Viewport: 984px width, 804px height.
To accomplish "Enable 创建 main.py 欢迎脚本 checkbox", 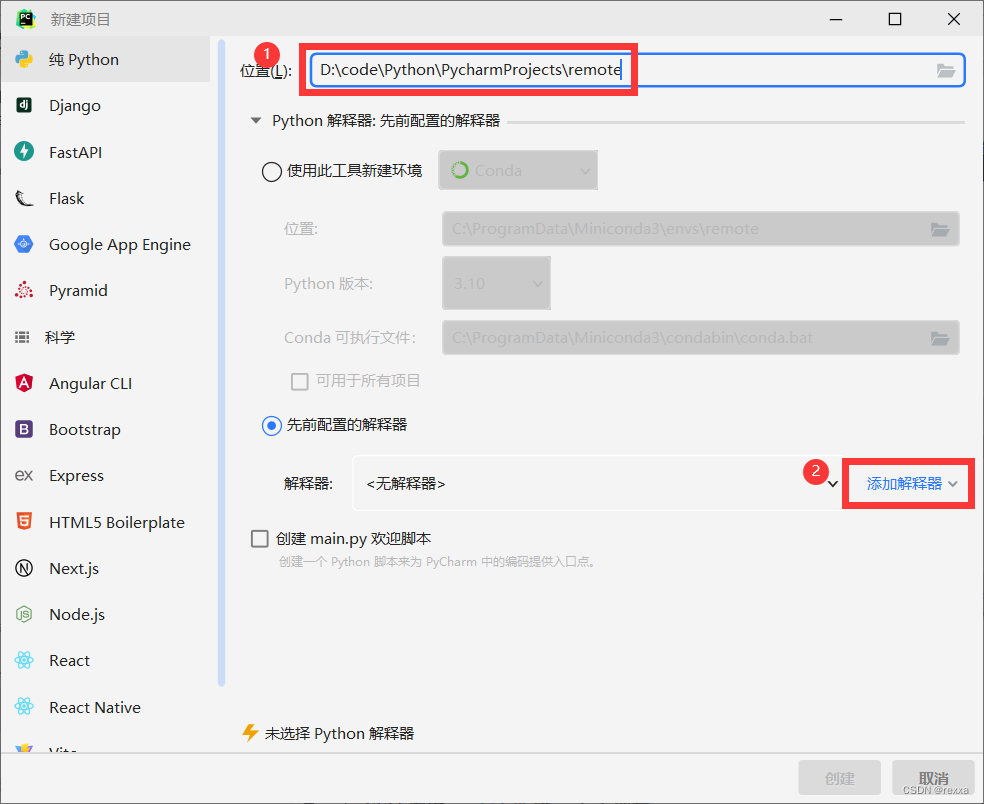I will [x=260, y=539].
